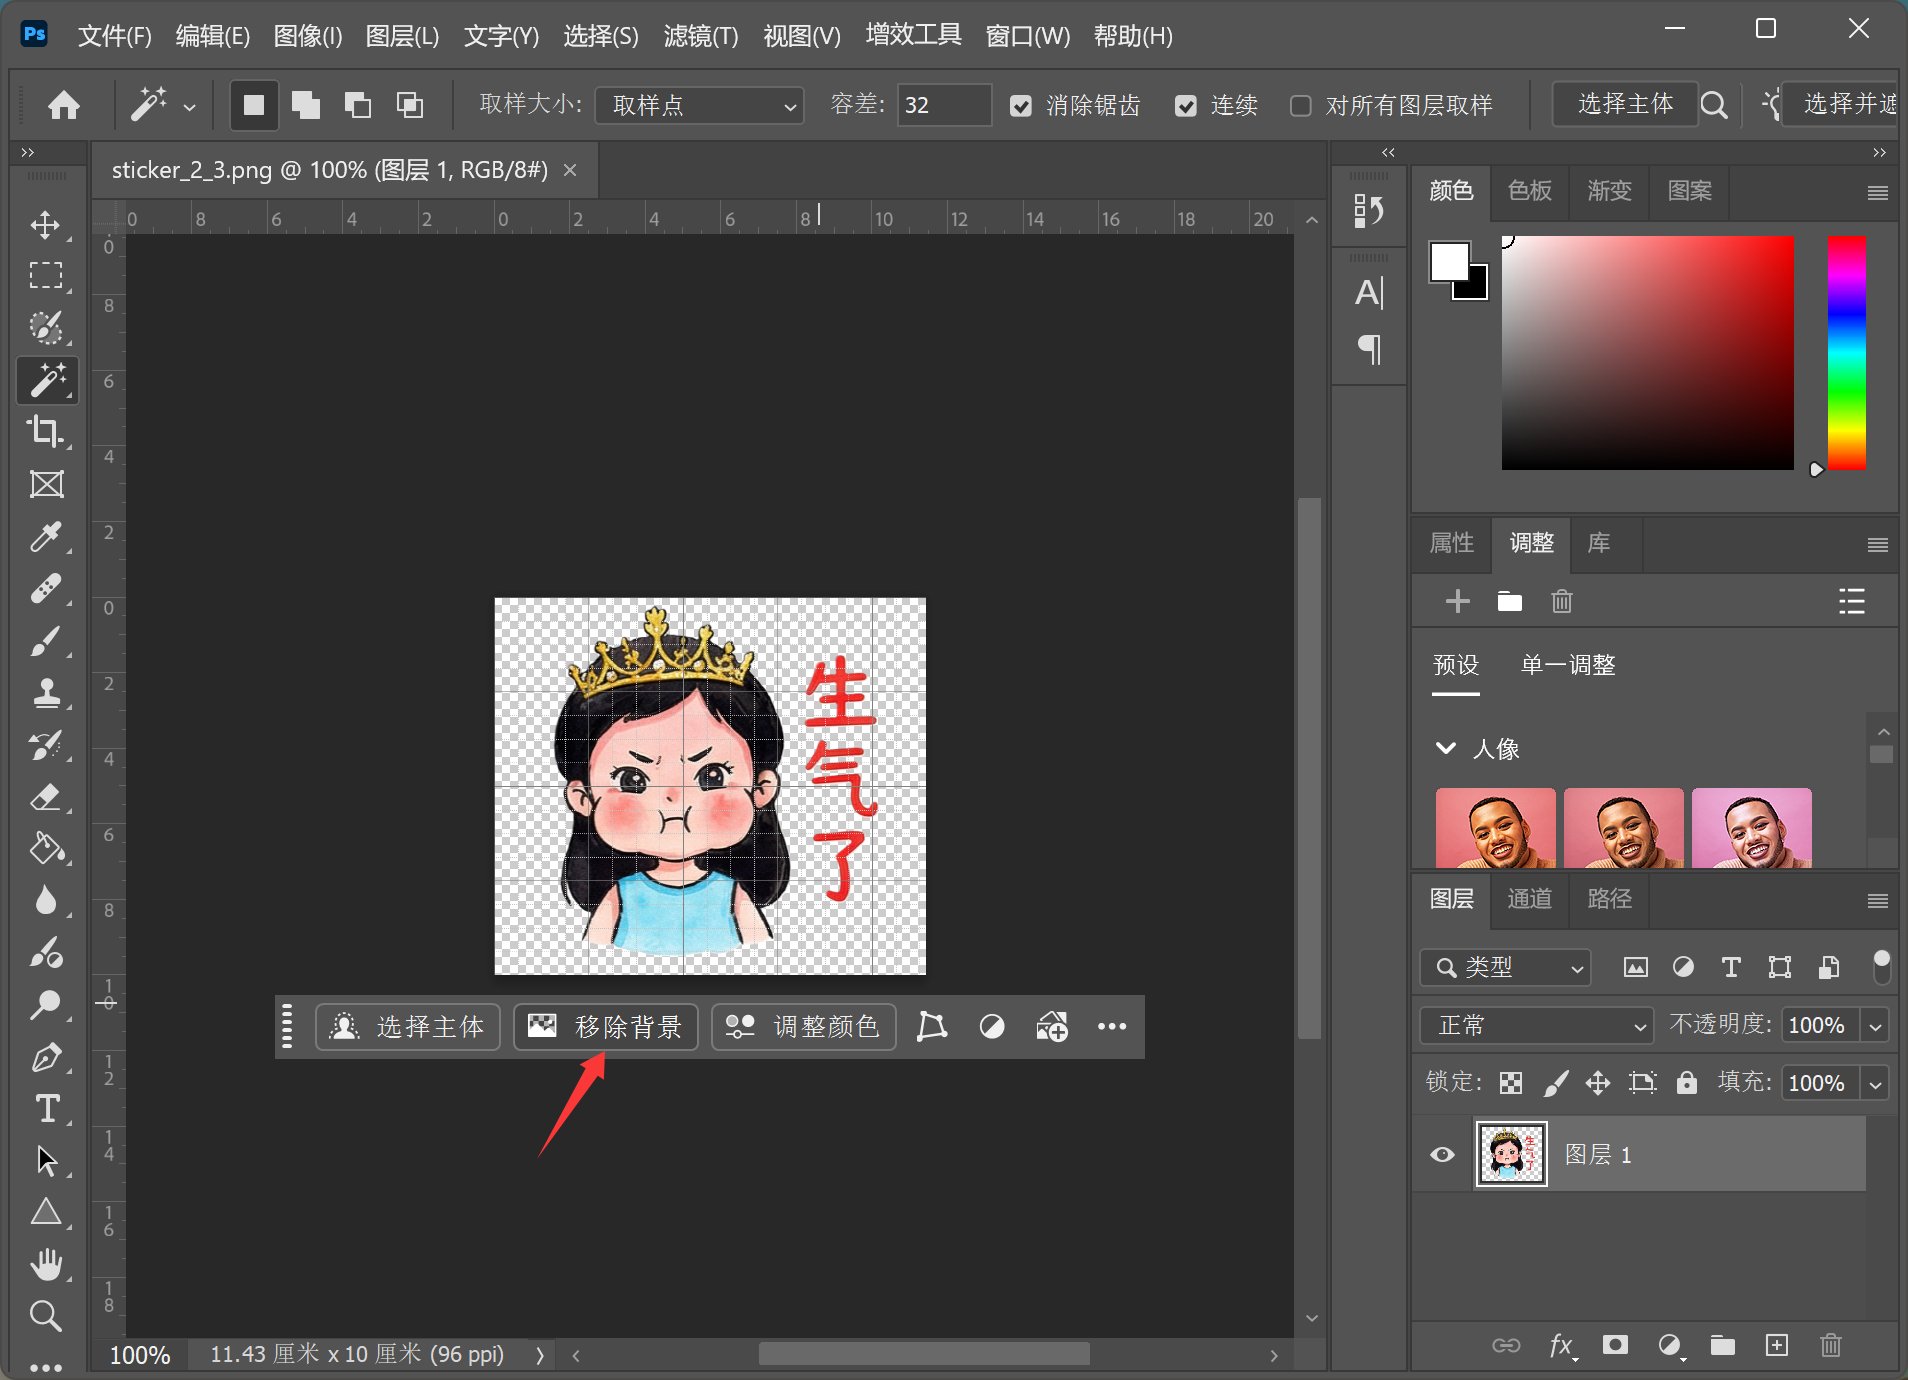
Task: Click the 容差 tolerance input field
Action: click(943, 106)
